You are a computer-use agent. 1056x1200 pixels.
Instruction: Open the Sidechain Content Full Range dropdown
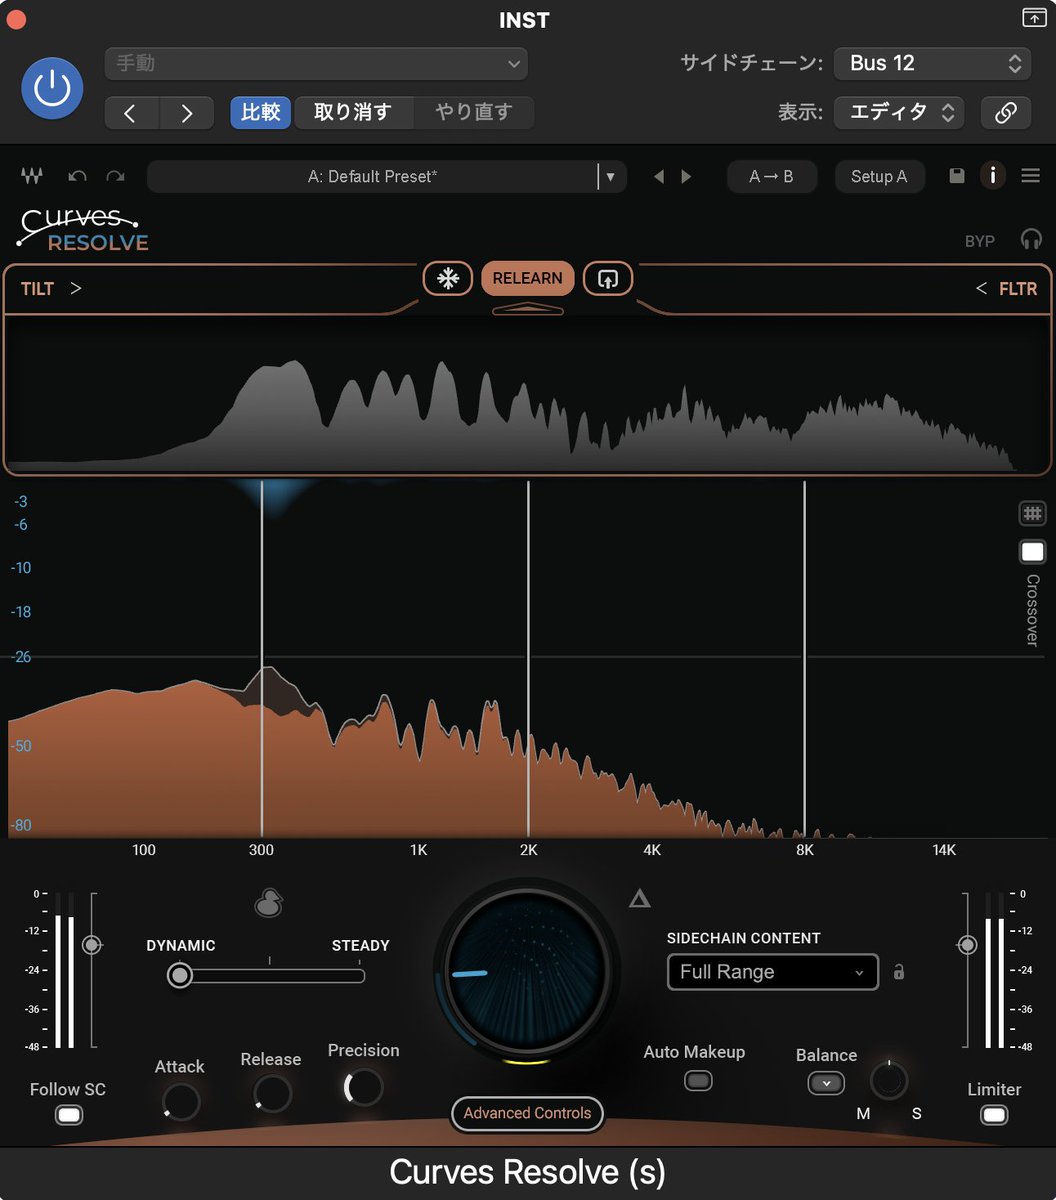point(772,972)
